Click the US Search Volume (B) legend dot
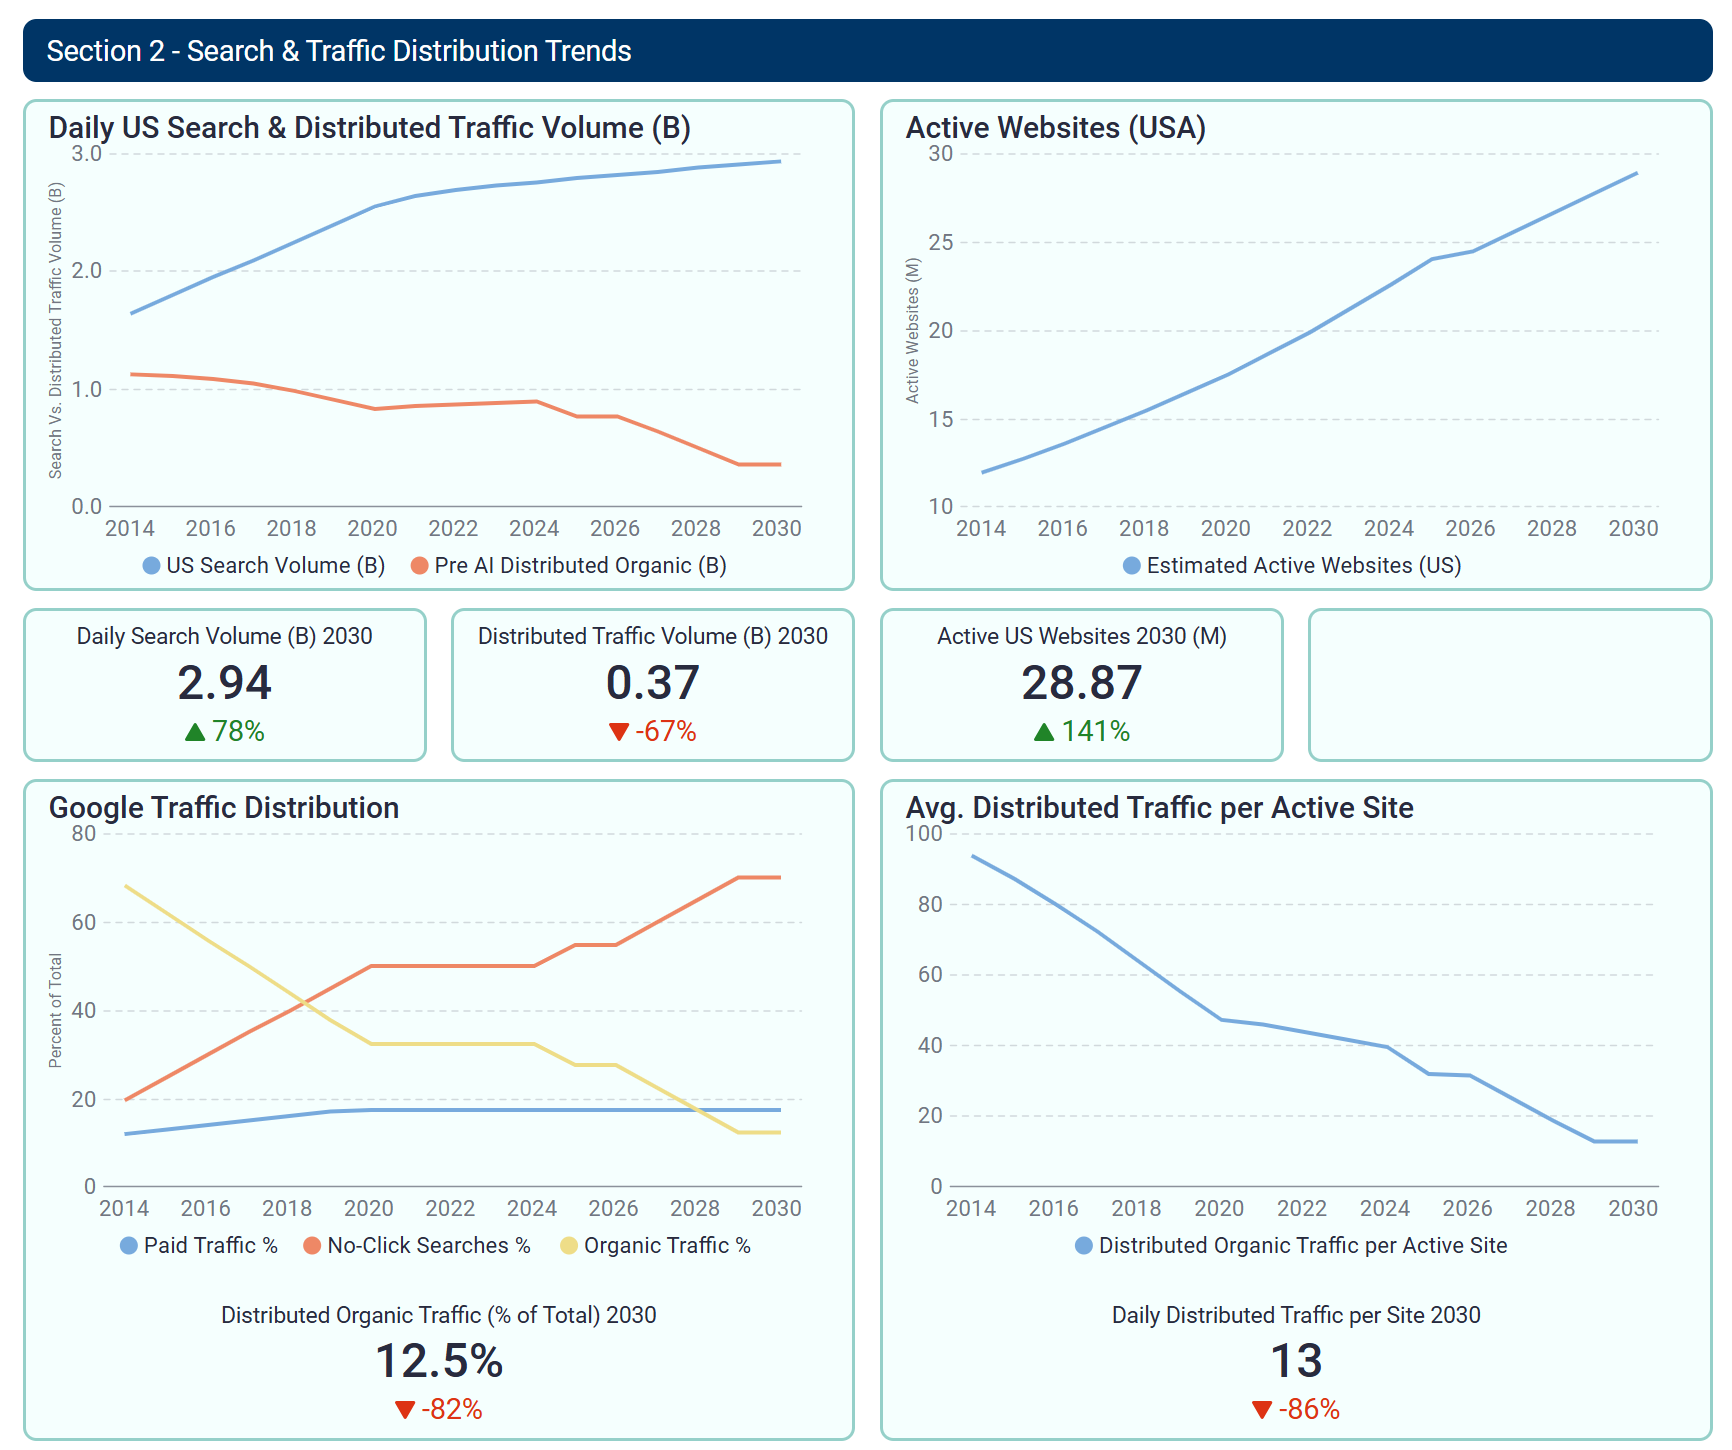Image resolution: width=1732 pixels, height=1450 pixels. 152,566
